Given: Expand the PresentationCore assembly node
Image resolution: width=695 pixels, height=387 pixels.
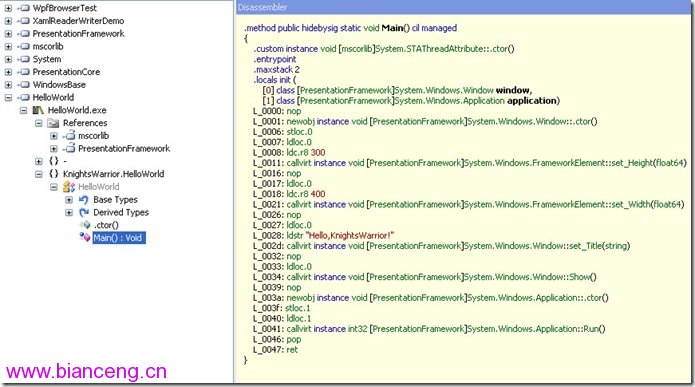Looking at the screenshot, I should point(8,72).
